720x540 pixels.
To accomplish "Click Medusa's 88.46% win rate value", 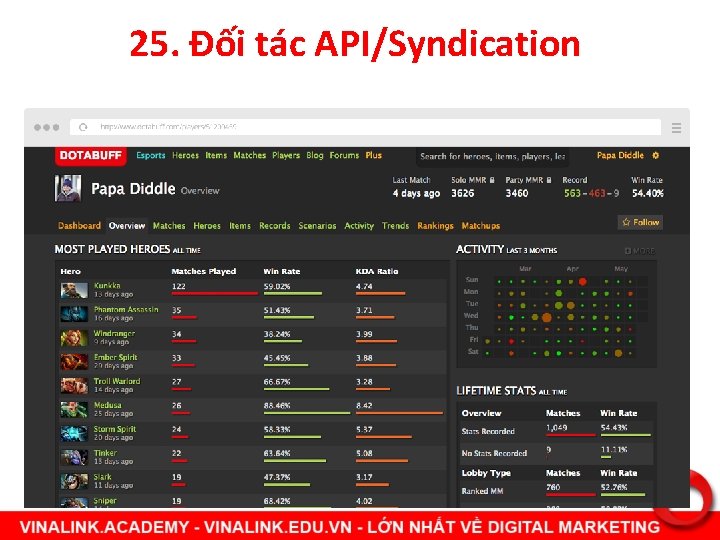I will pyautogui.click(x=277, y=406).
